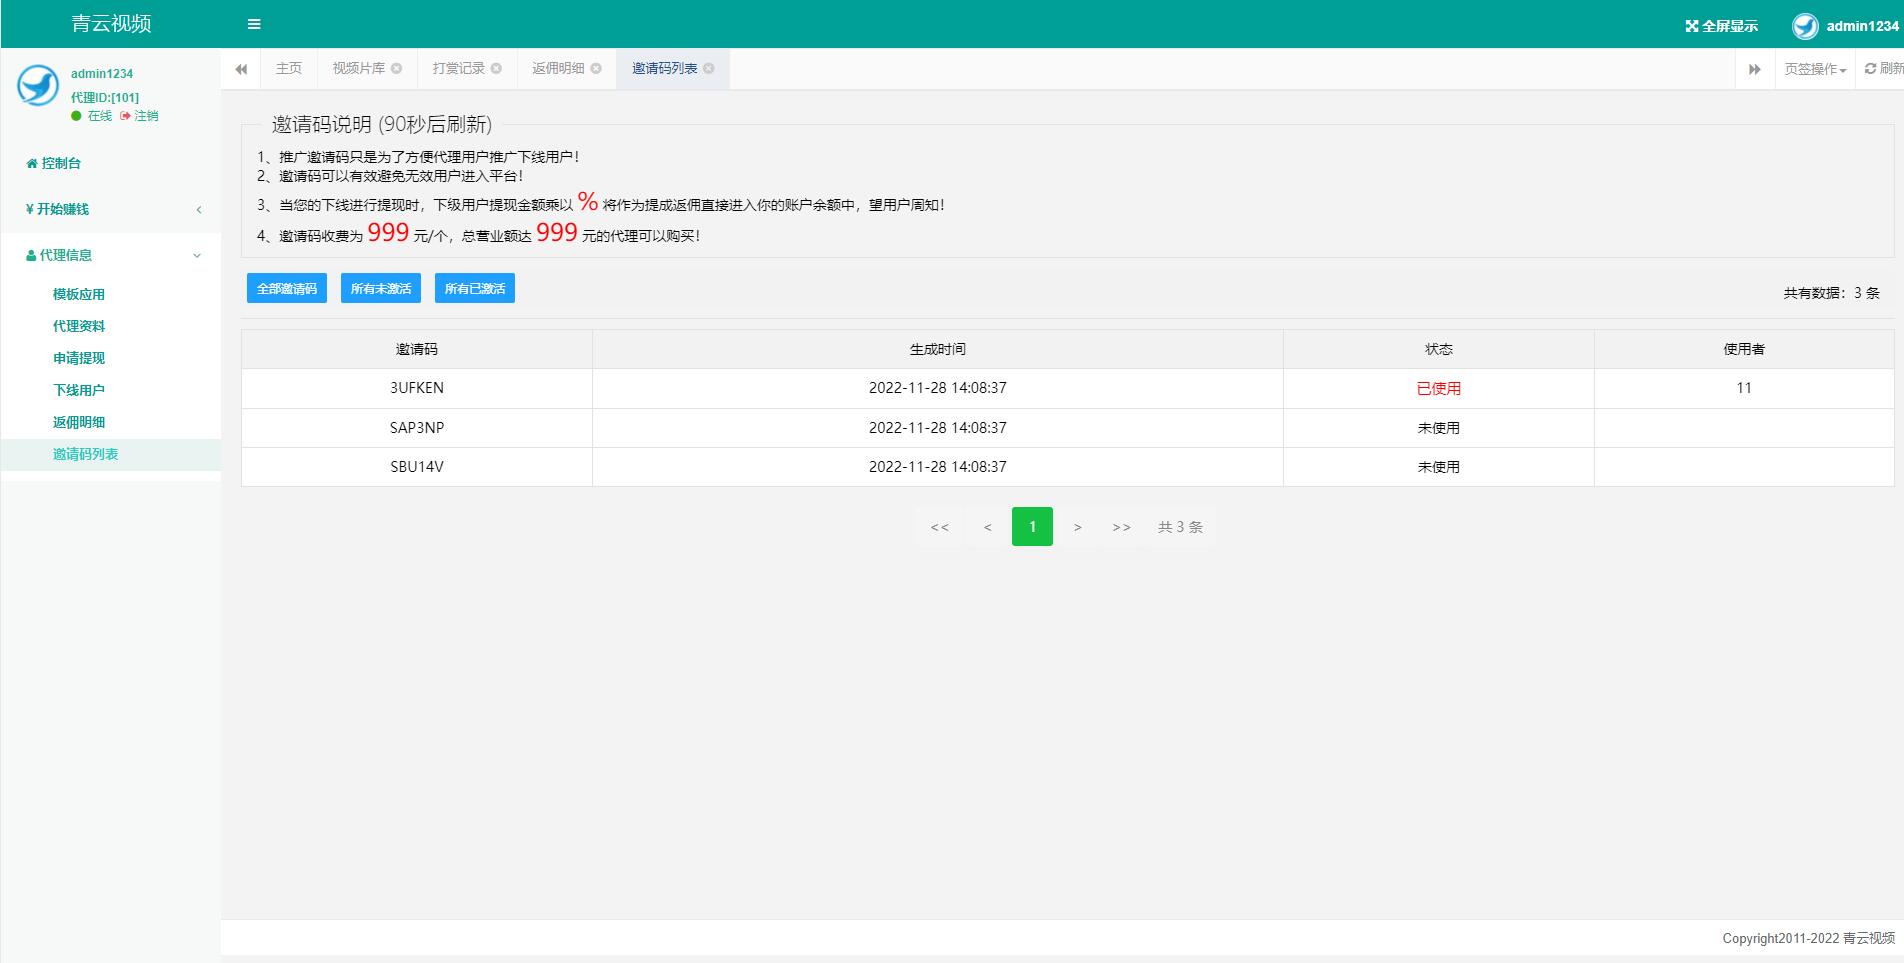The width and height of the screenshot is (1904, 963).
Task: Switch to the 视频片库 tab
Action: coord(357,68)
